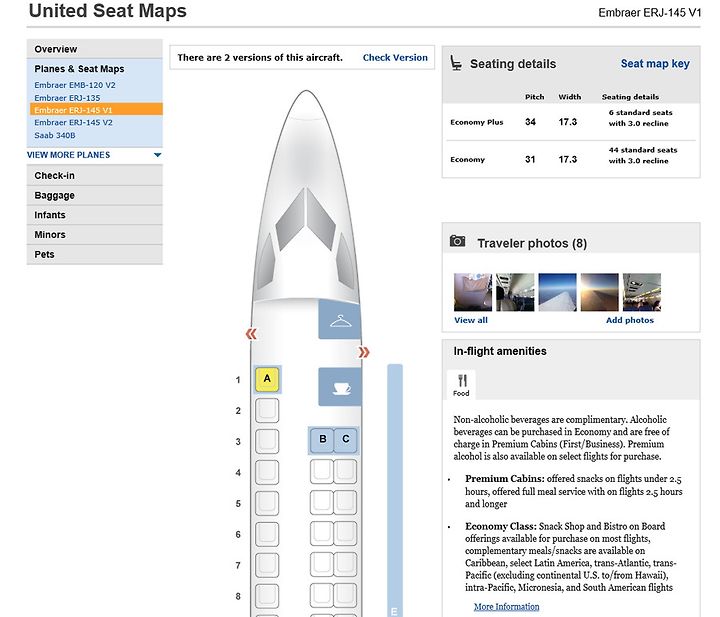Click the left exit door arrow marker

pos(251,334)
